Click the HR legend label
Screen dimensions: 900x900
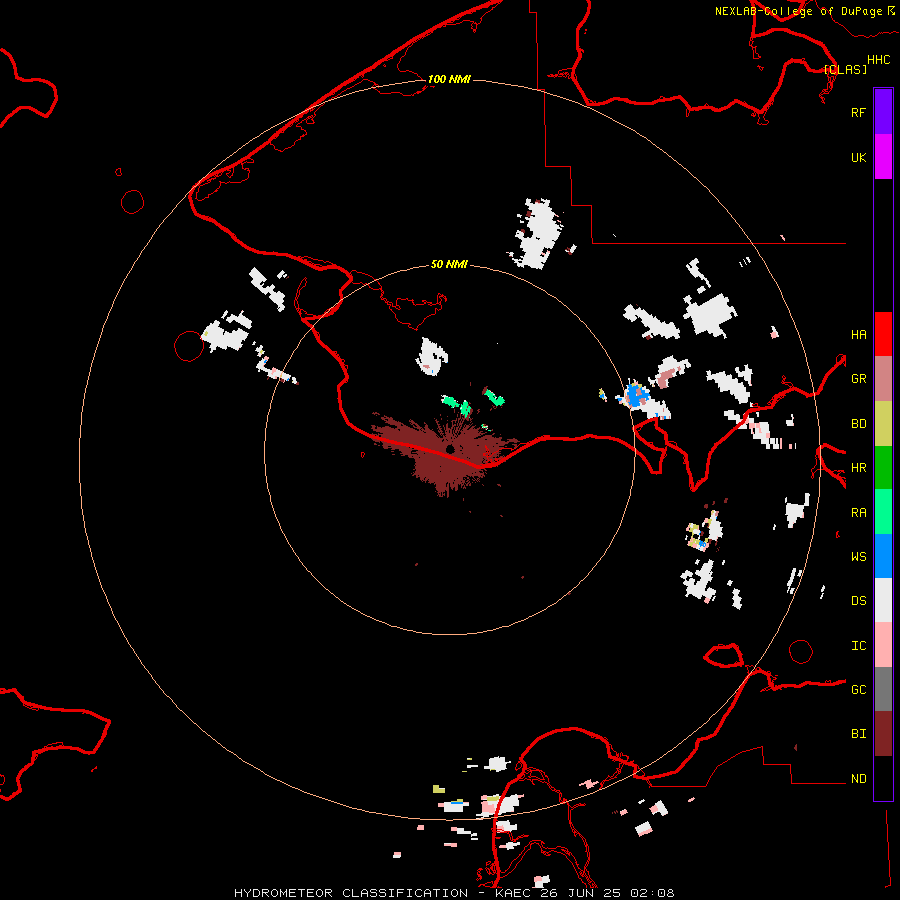[858, 468]
